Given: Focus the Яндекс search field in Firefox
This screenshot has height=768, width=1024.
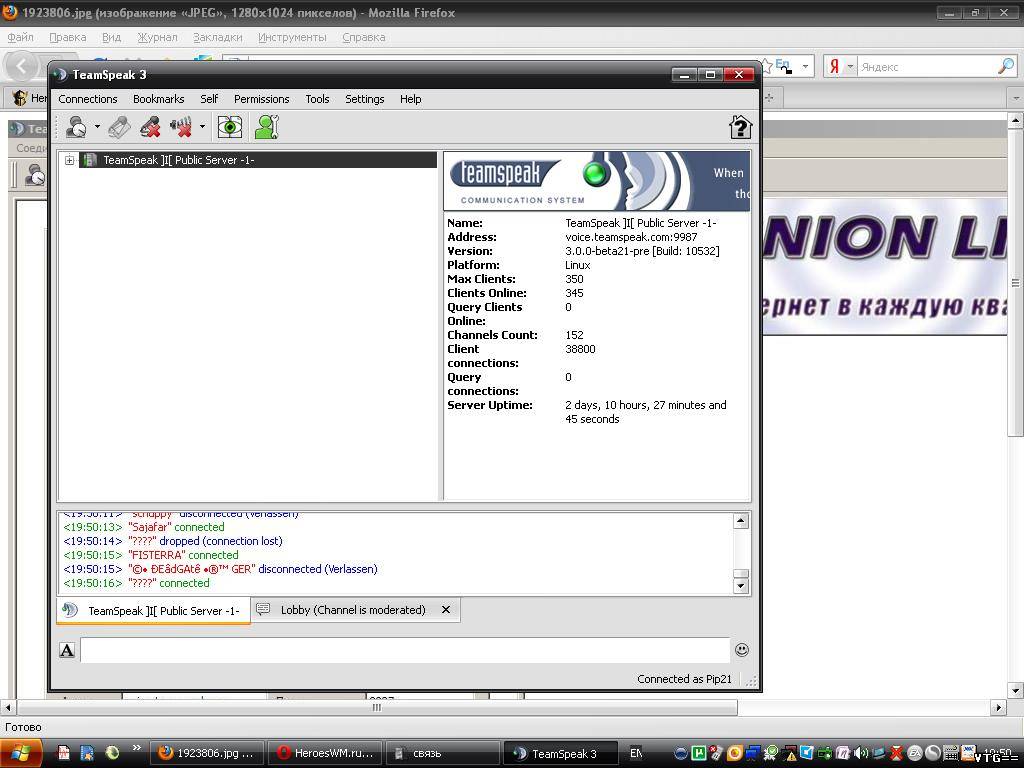Looking at the screenshot, I should (x=927, y=67).
